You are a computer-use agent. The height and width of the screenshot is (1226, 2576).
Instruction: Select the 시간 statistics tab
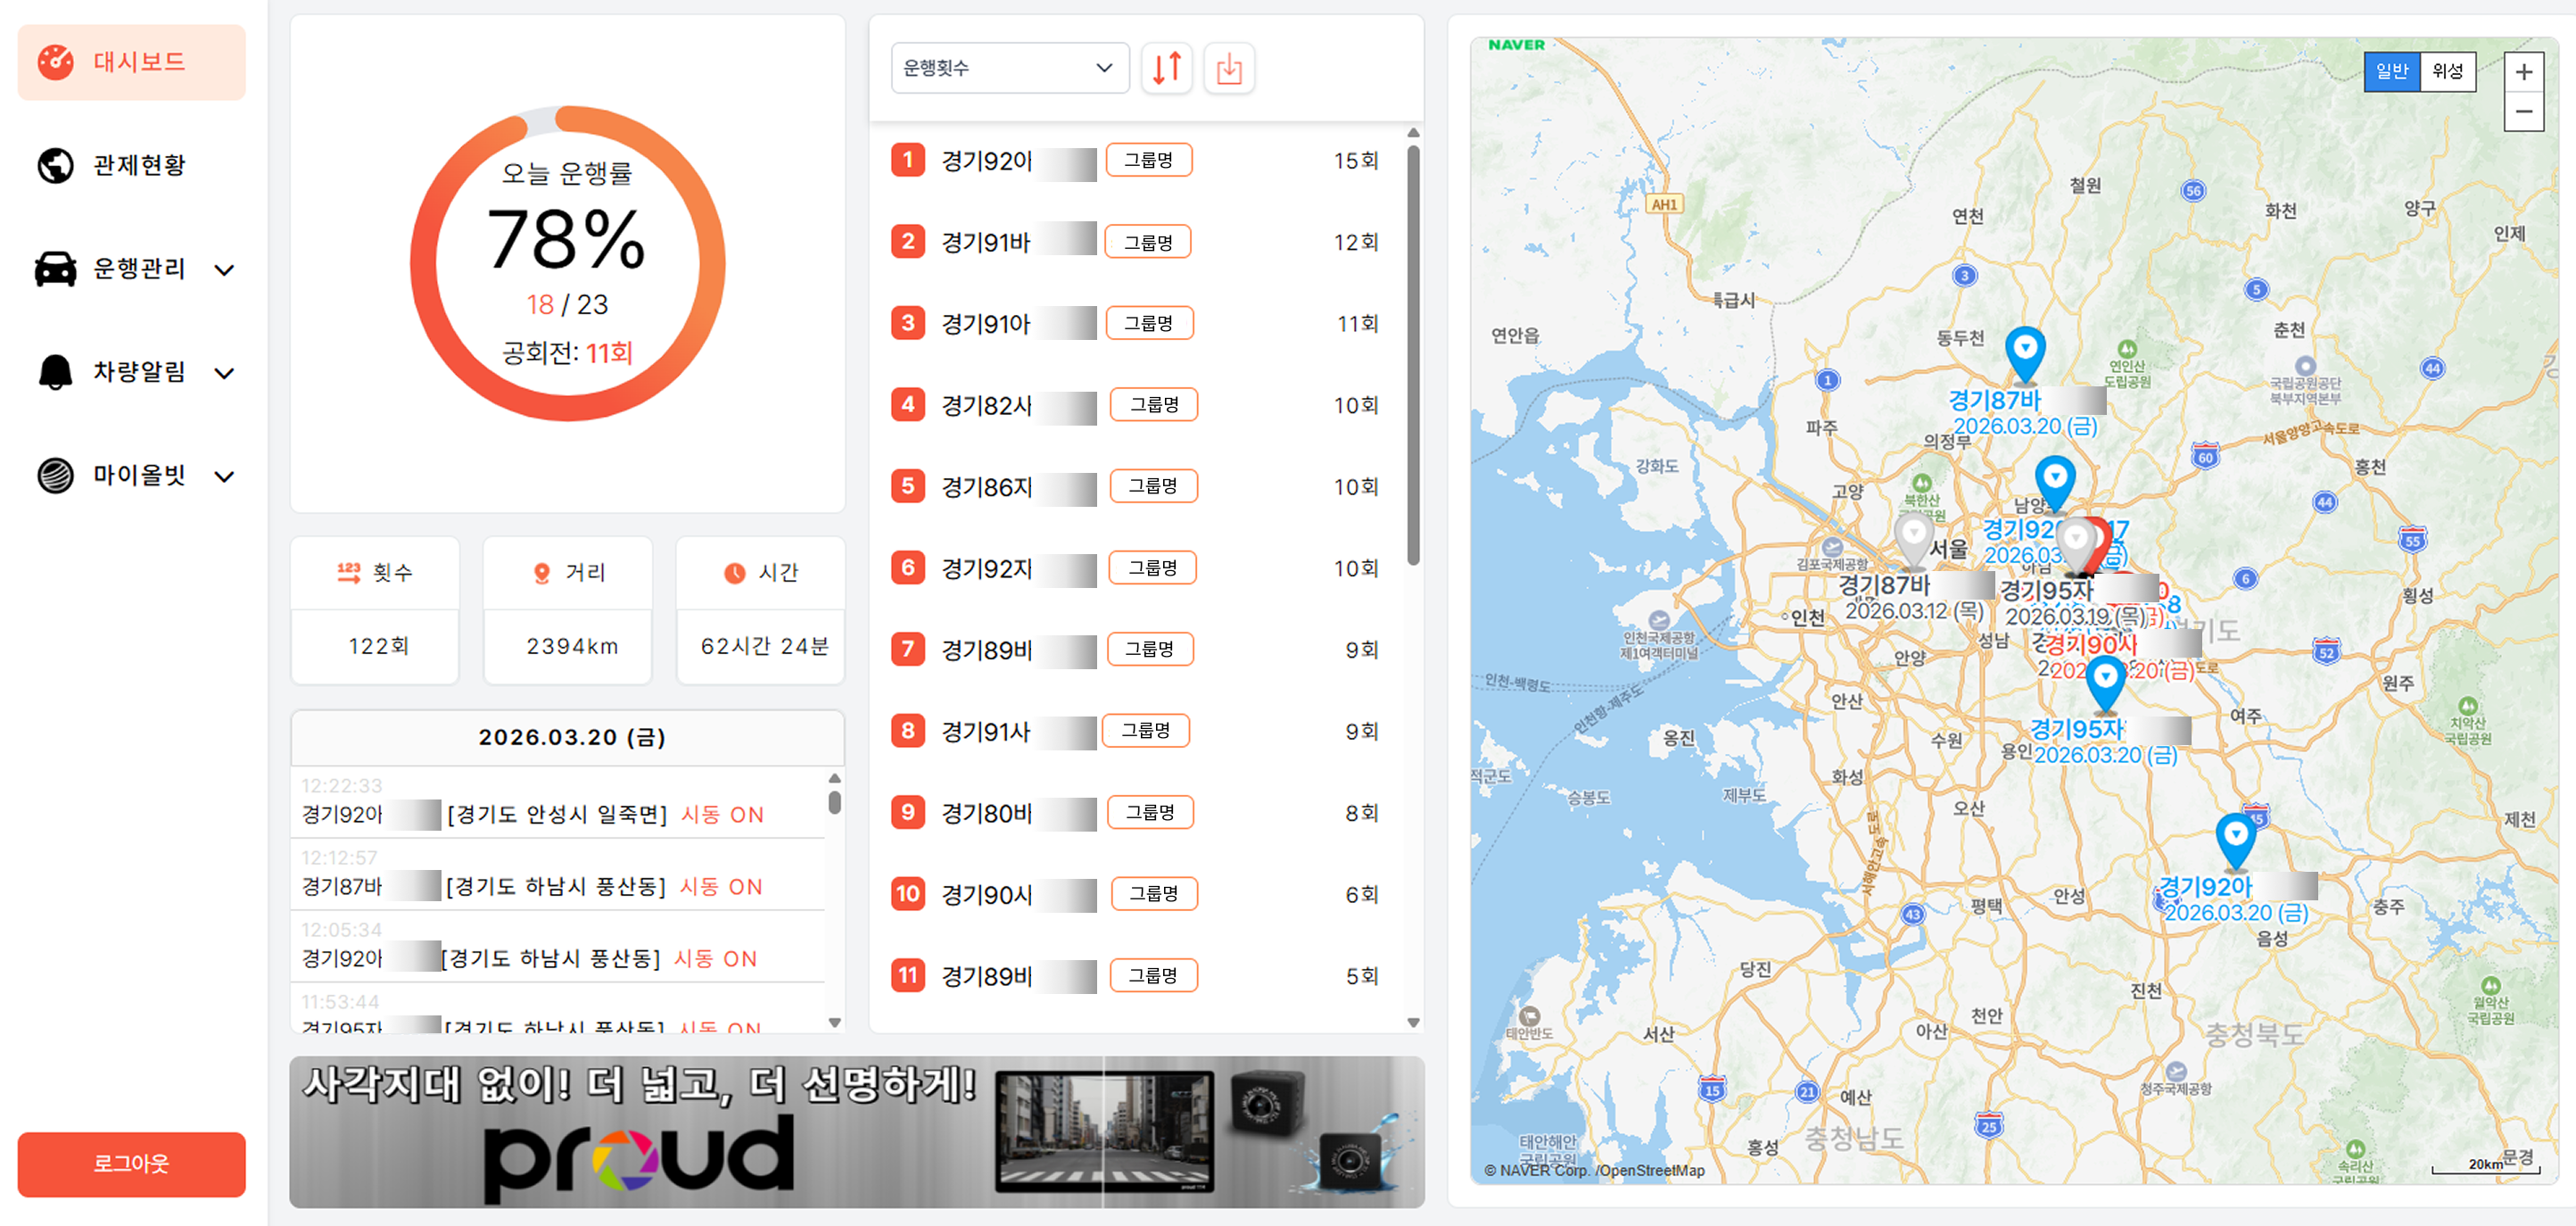(761, 573)
